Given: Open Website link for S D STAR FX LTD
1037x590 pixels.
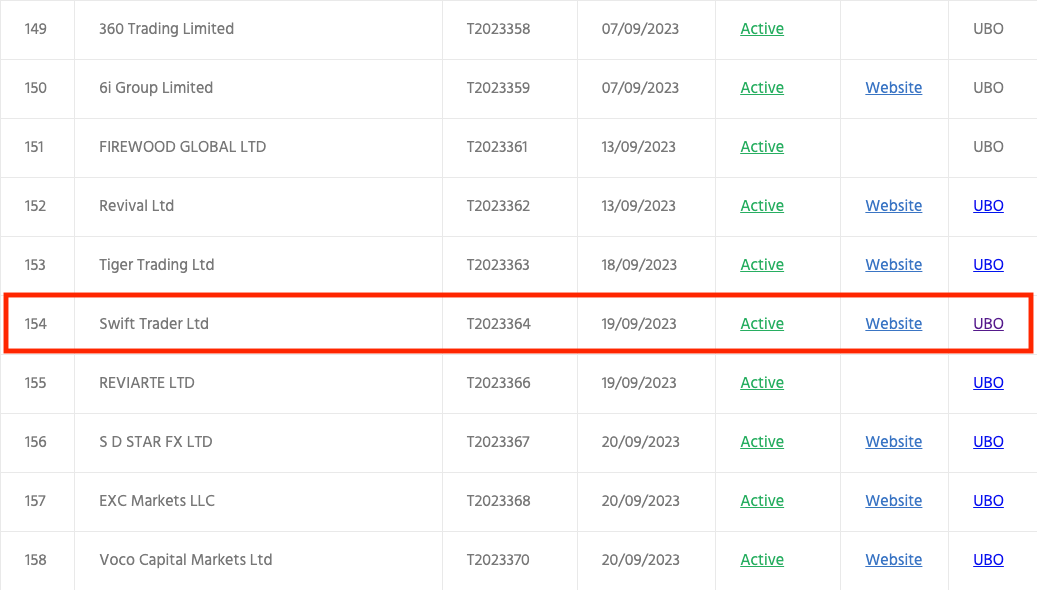Looking at the screenshot, I should tap(893, 441).
